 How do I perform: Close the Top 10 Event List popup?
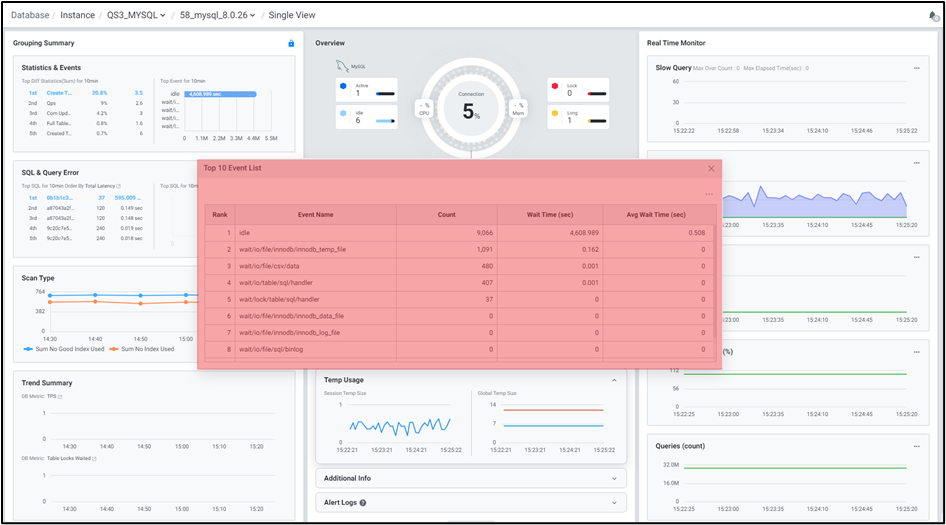coord(711,169)
